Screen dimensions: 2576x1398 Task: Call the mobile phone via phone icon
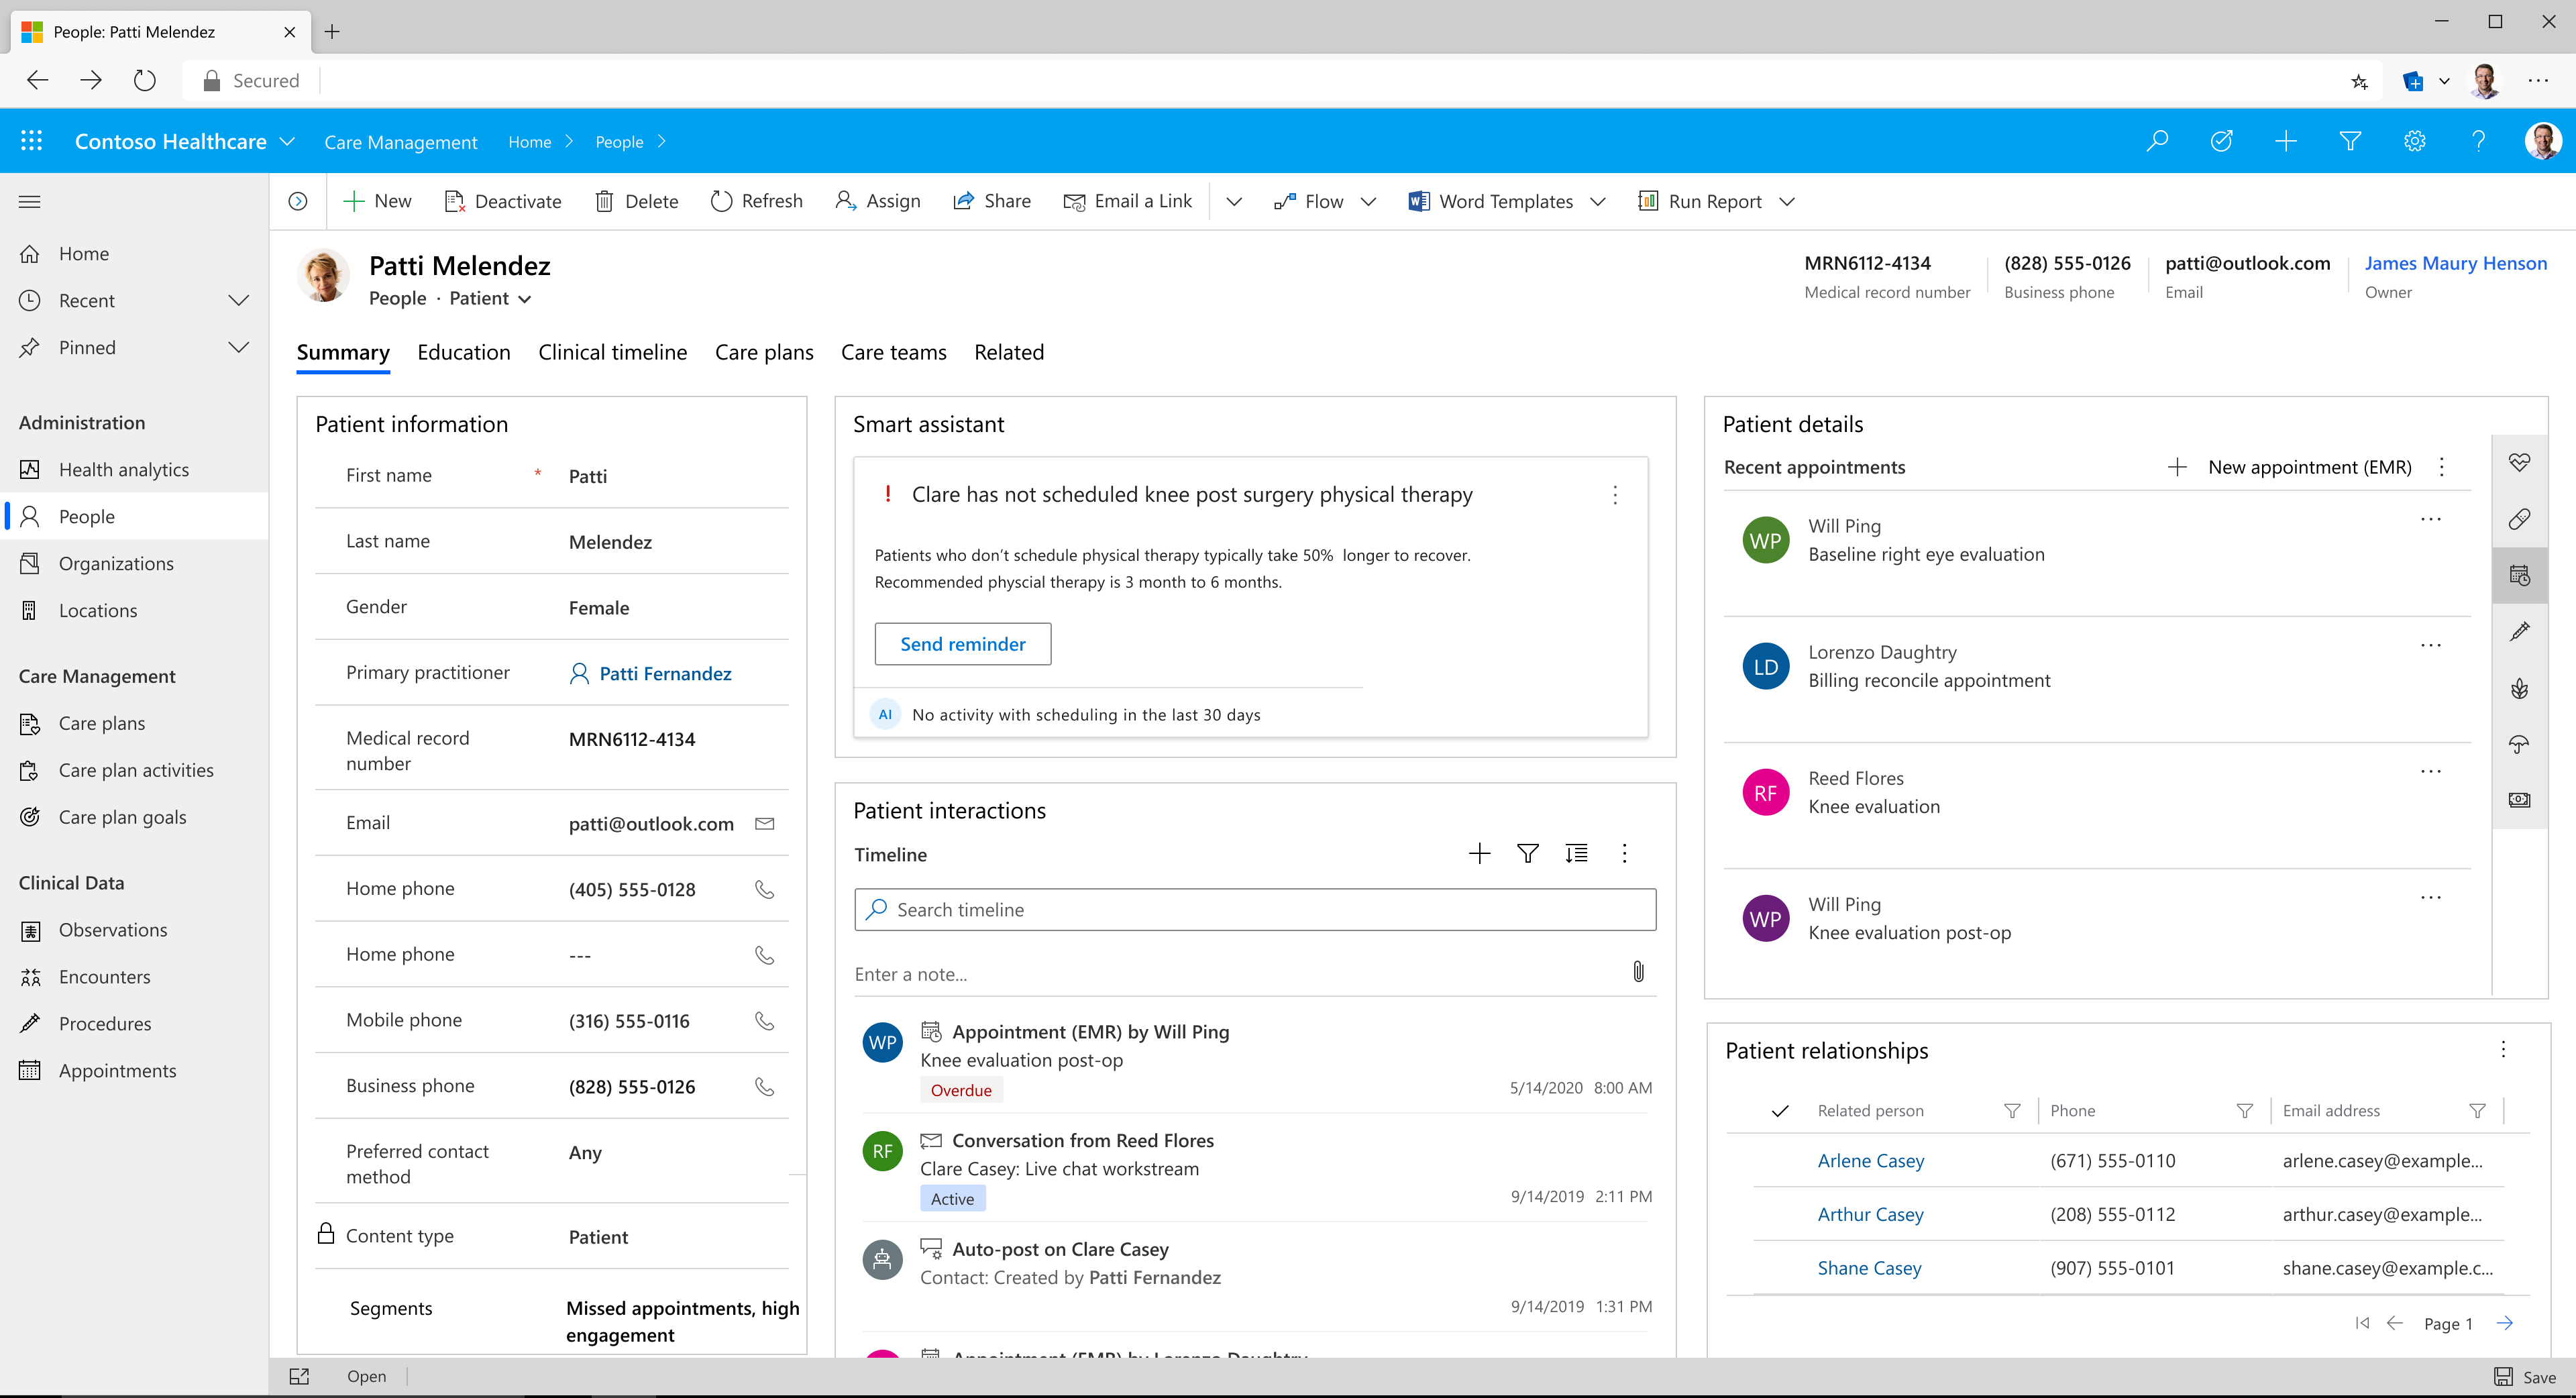tap(765, 1021)
